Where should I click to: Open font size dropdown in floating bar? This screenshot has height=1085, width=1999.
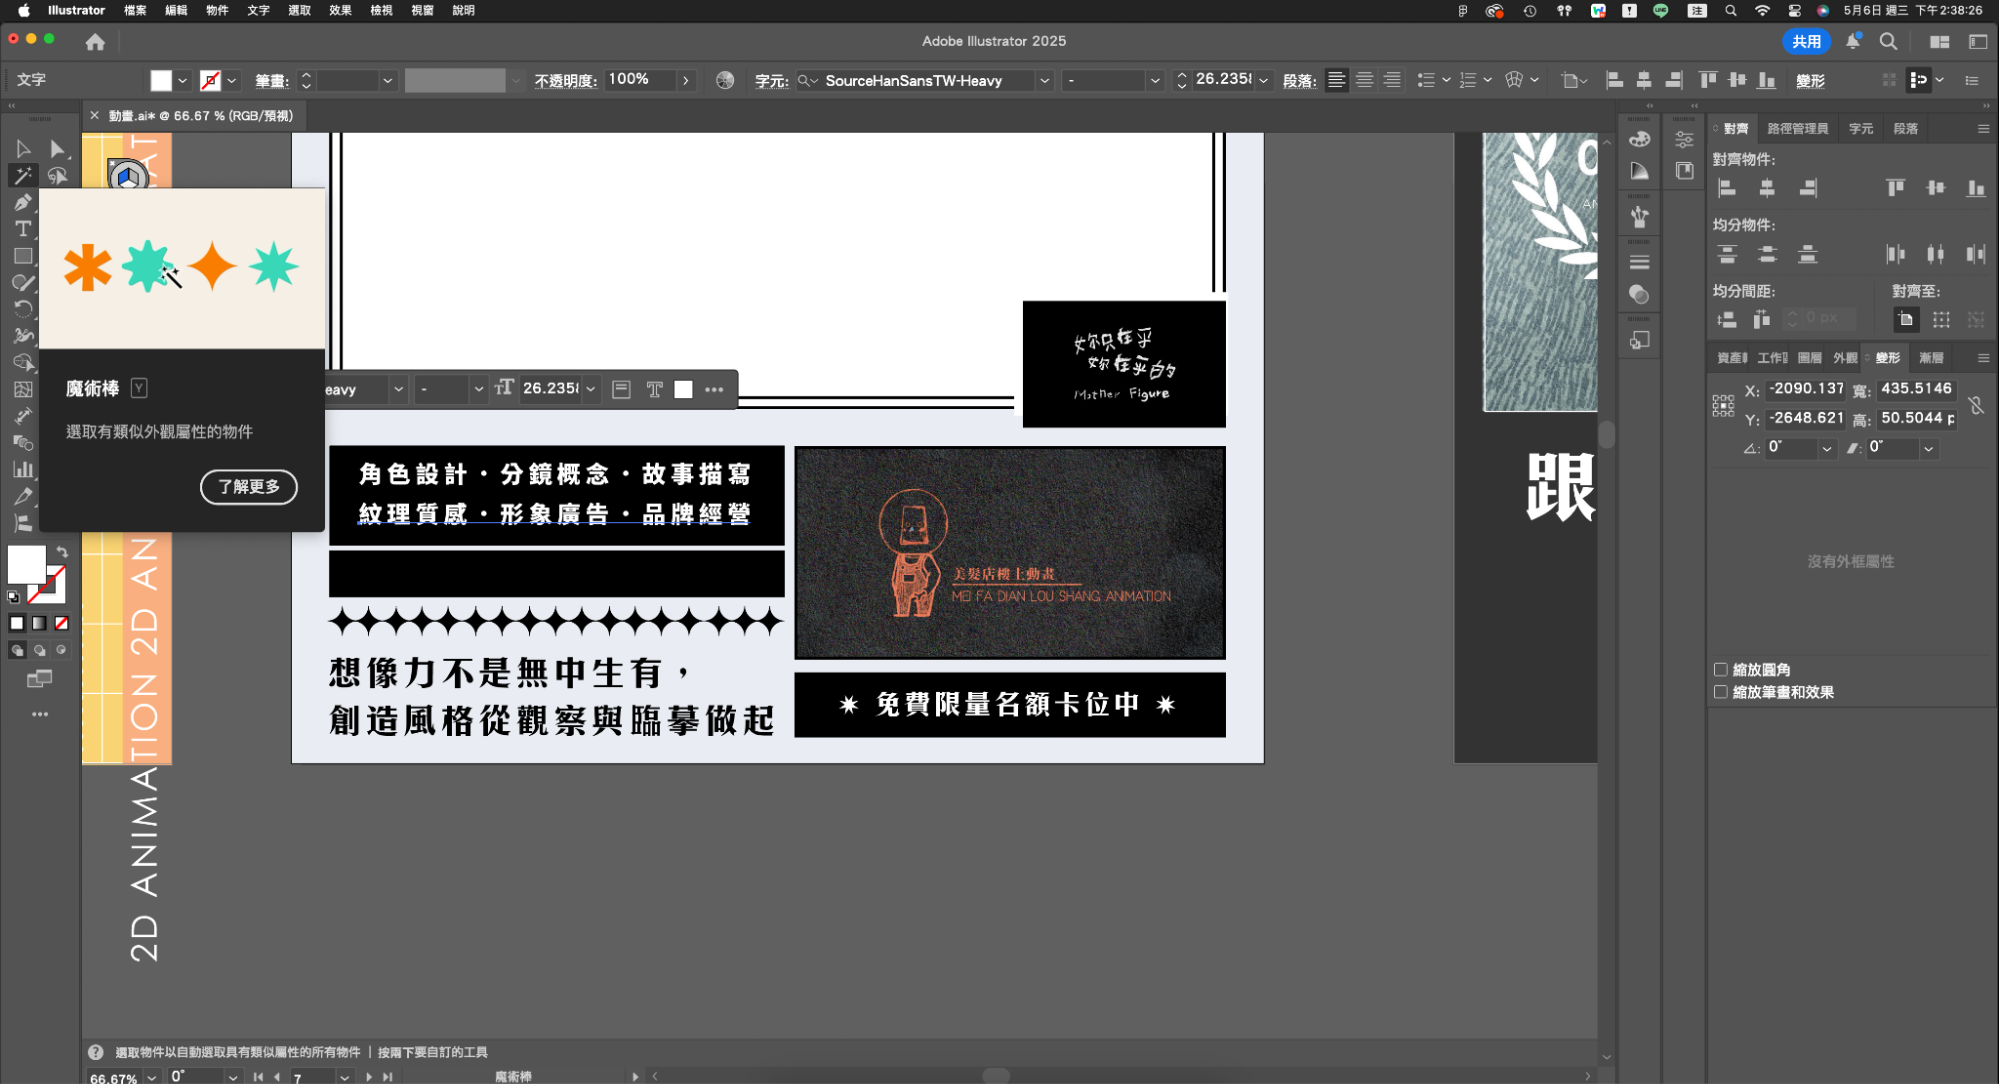pyautogui.click(x=591, y=390)
